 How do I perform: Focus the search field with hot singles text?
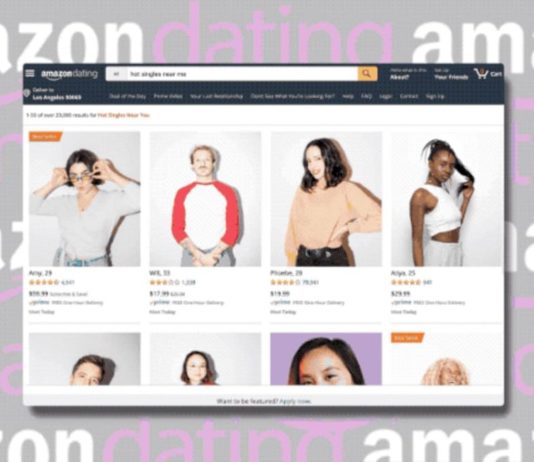[242, 74]
